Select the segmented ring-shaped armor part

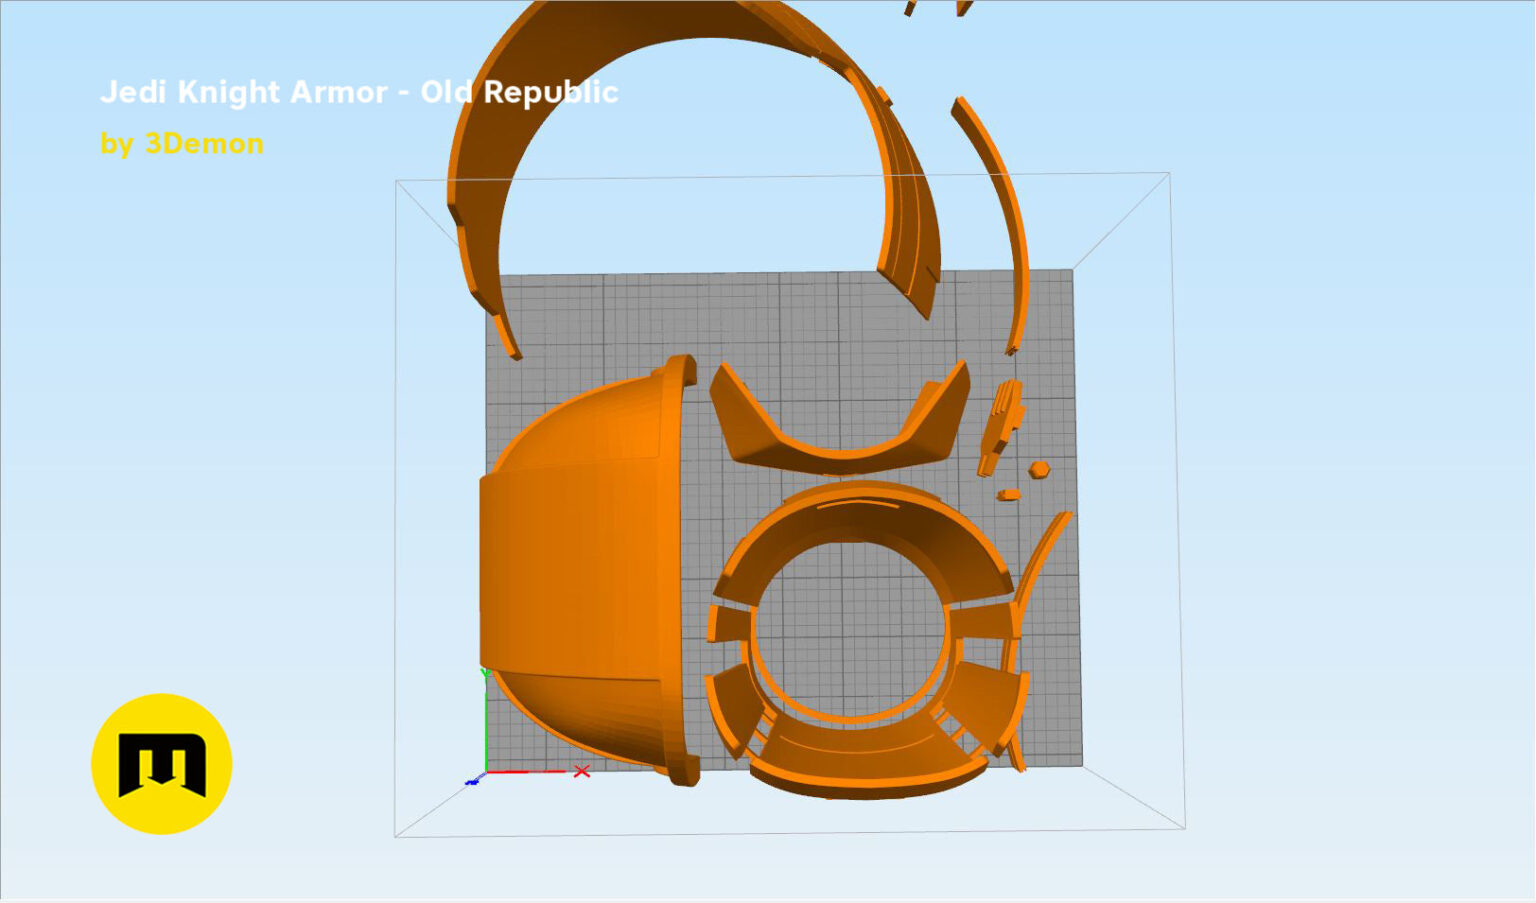click(x=866, y=640)
